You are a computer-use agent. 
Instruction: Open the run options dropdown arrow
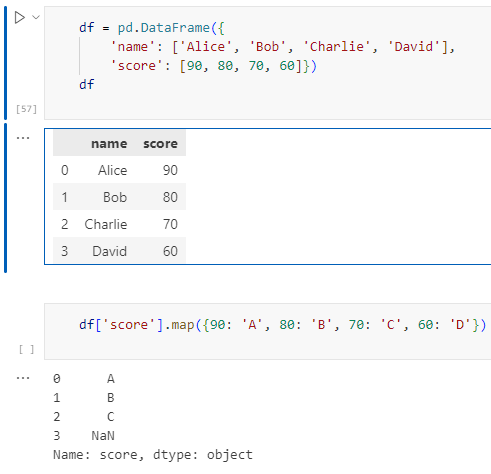point(36,17)
